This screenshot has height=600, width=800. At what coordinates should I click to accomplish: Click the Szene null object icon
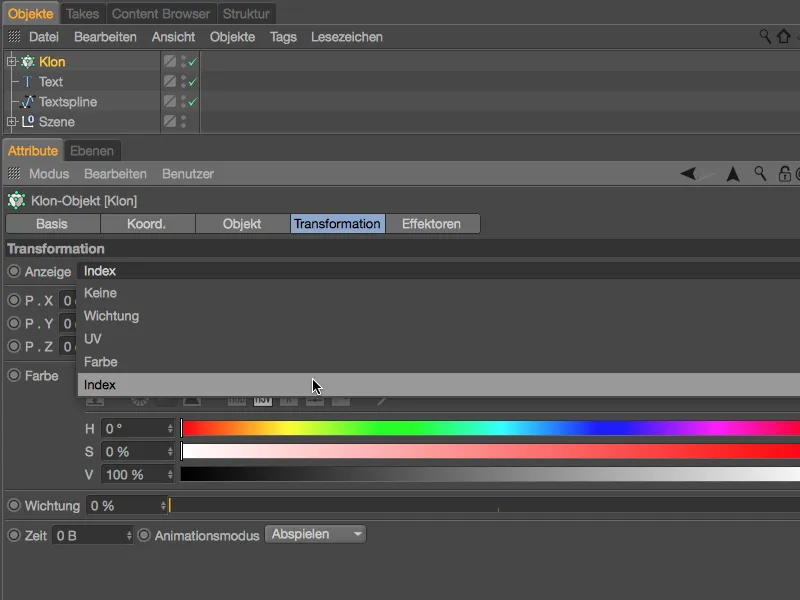27,121
